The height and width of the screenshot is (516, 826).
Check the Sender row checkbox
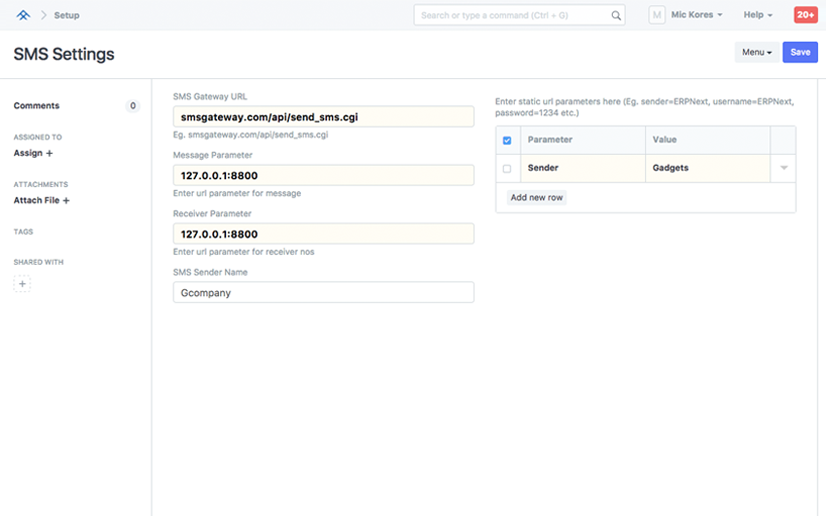(507, 168)
